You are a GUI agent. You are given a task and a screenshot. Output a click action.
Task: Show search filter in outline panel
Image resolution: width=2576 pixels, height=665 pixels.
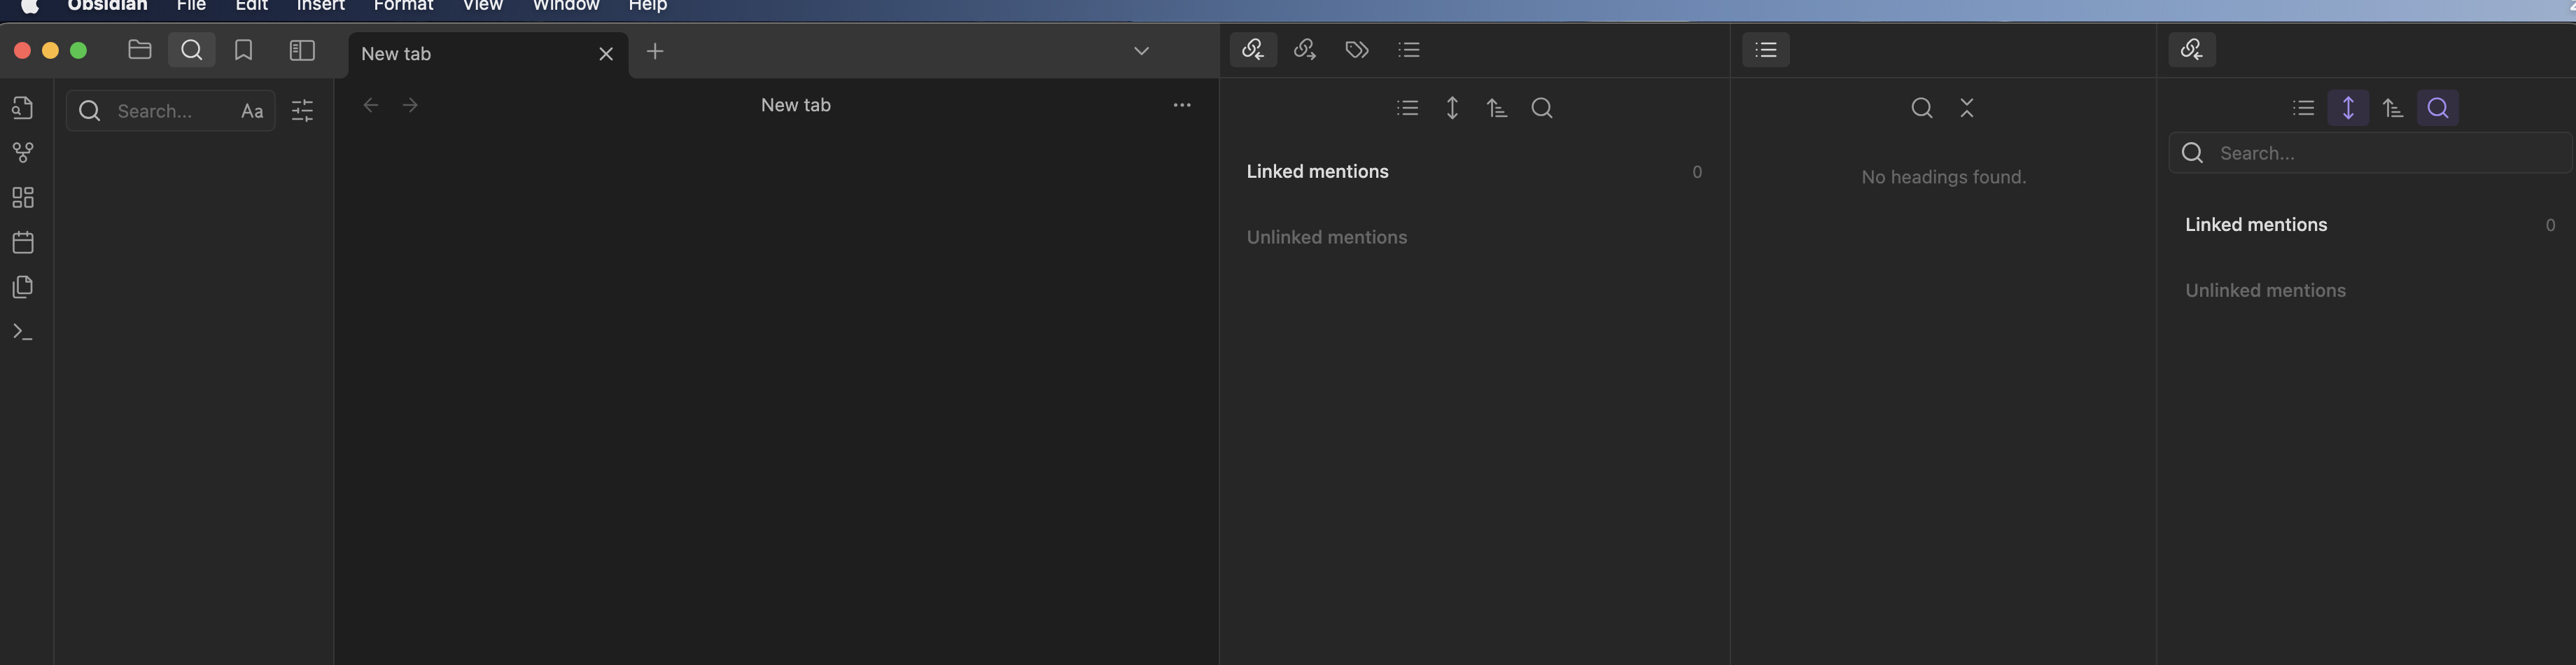coord(1921,108)
